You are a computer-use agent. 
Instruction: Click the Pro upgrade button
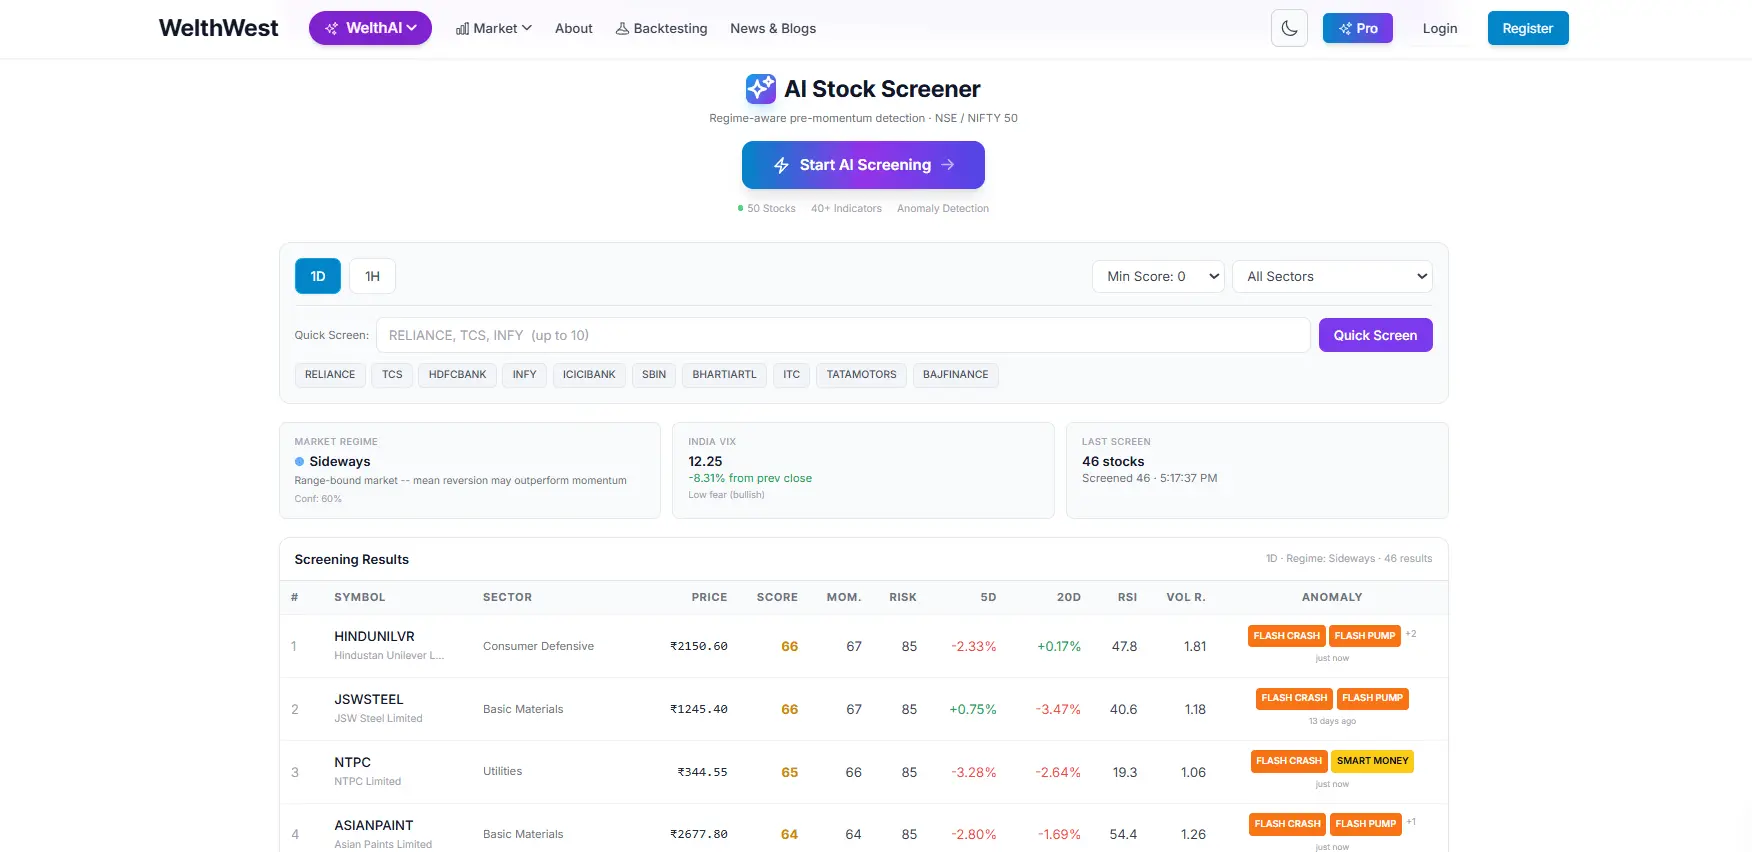pos(1358,28)
